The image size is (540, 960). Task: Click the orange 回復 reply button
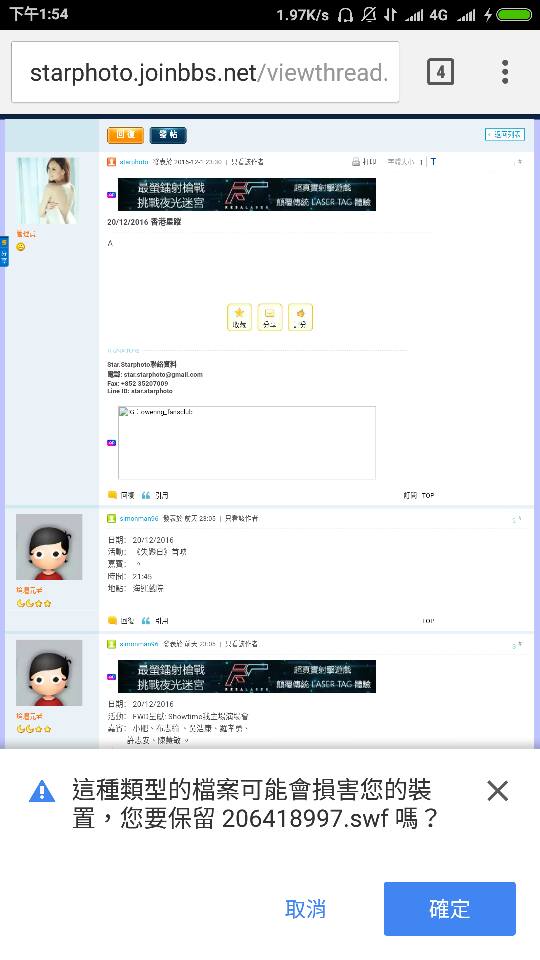click(x=125, y=135)
